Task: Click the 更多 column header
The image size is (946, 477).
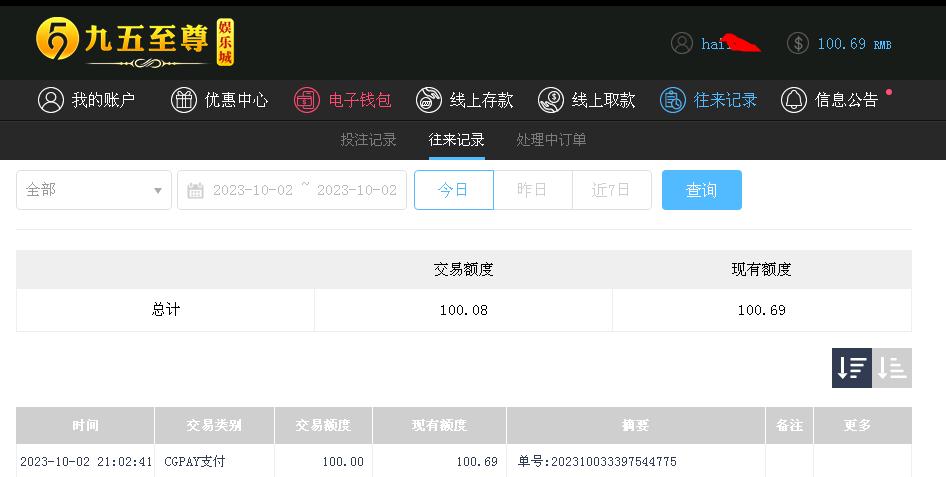Action: 863,425
